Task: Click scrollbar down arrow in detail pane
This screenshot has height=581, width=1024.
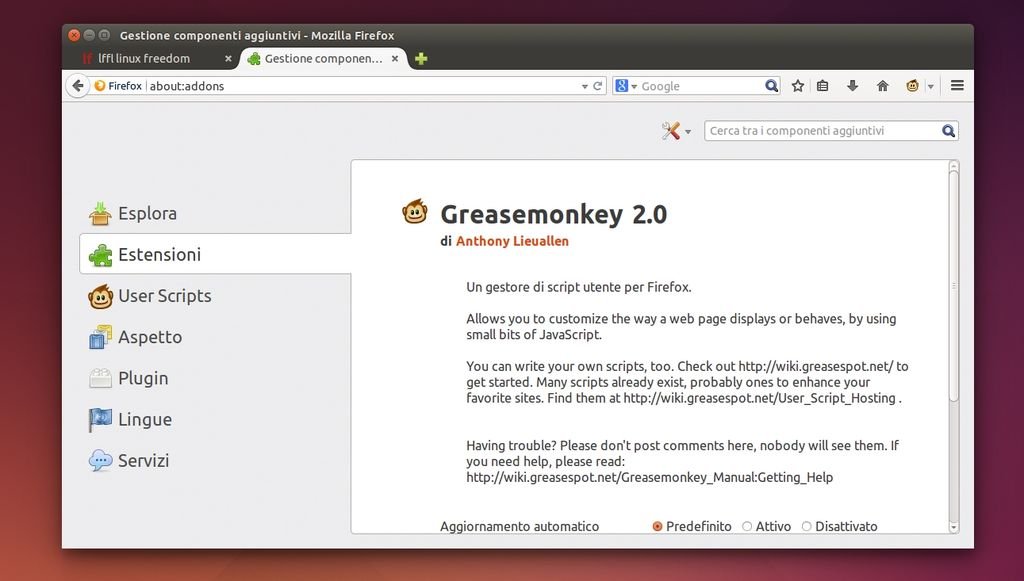Action: [953, 527]
